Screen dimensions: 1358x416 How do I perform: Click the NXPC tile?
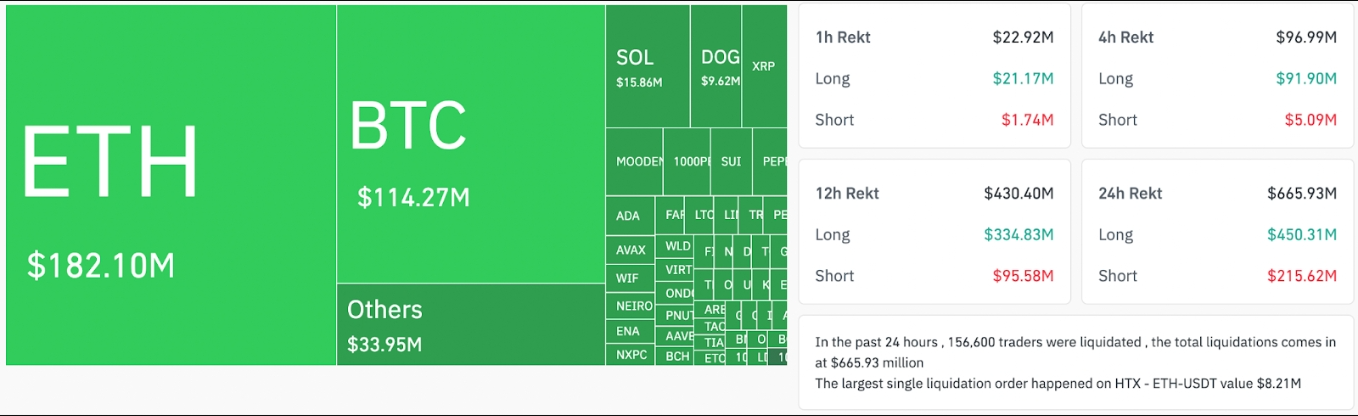click(x=630, y=355)
